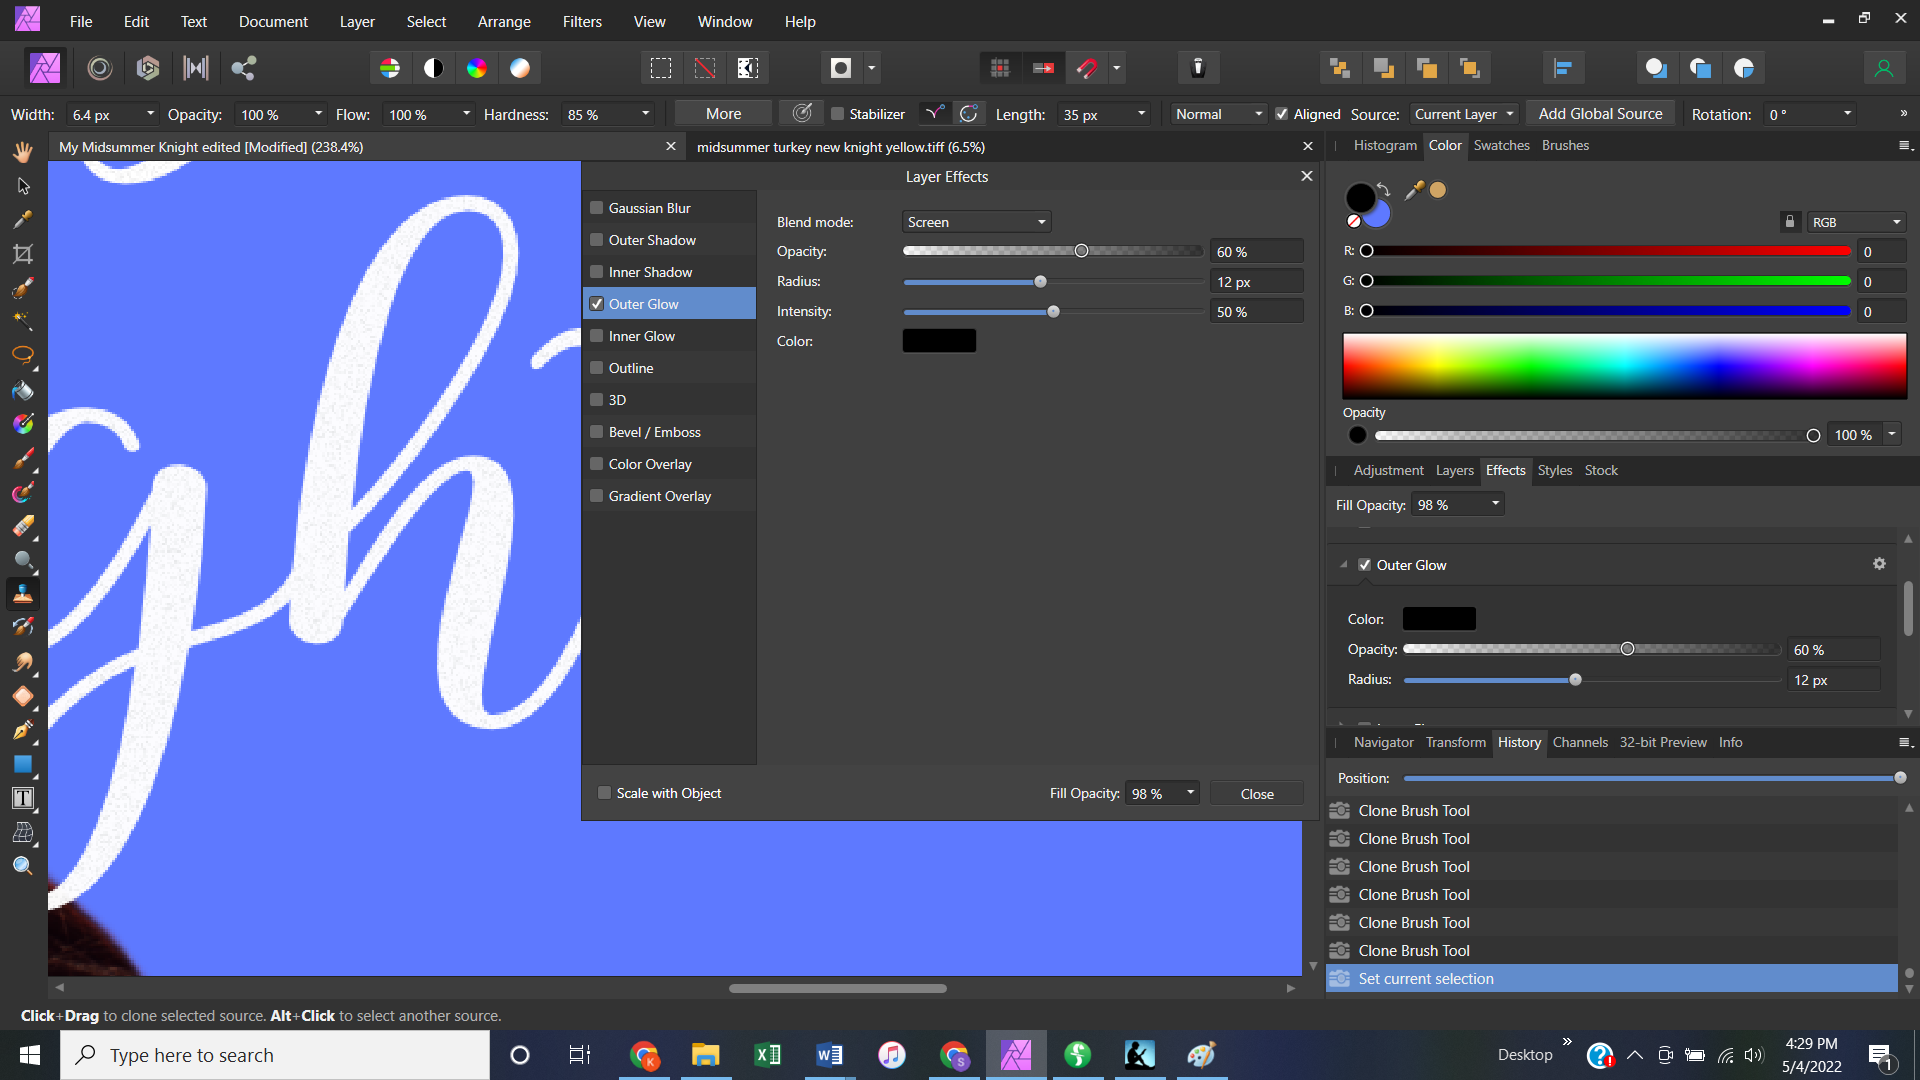
Task: Select the Pen tool
Action: click(x=22, y=730)
